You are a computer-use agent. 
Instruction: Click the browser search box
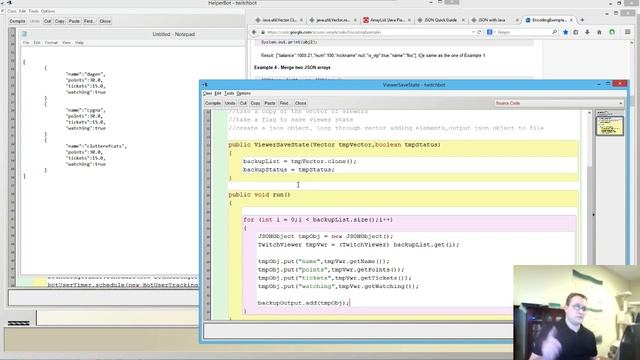point(523,32)
